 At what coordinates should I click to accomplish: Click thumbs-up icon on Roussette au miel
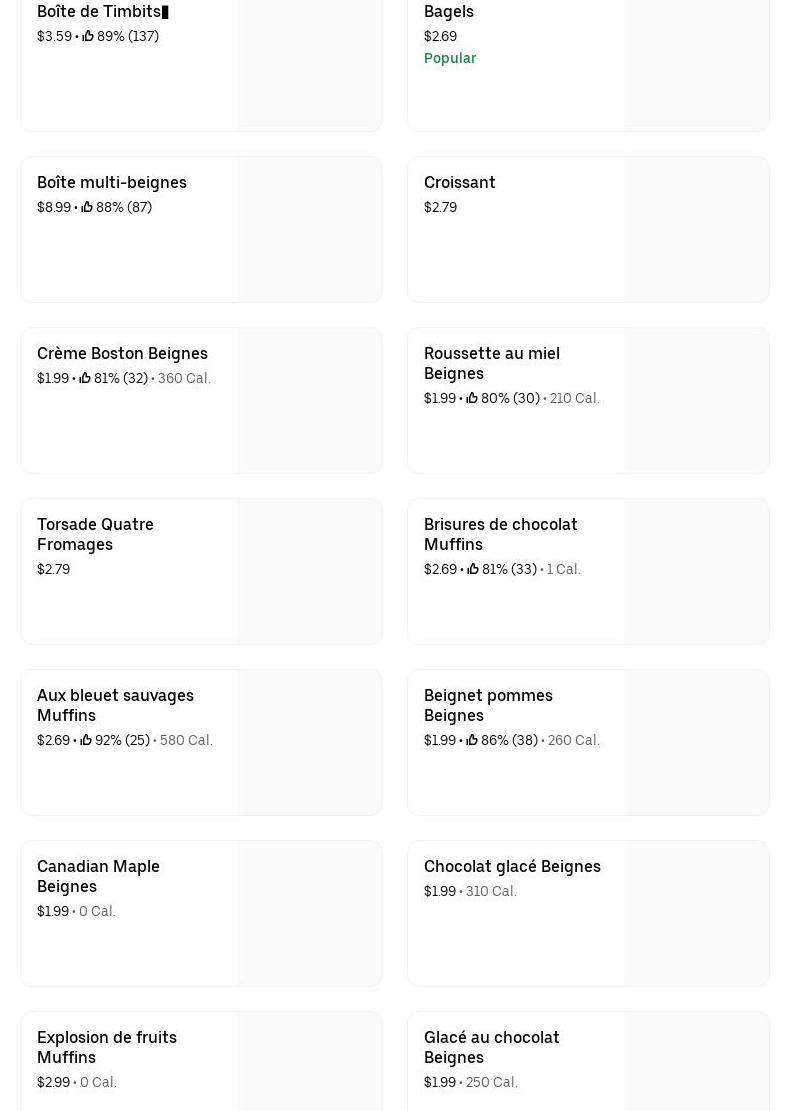point(472,398)
